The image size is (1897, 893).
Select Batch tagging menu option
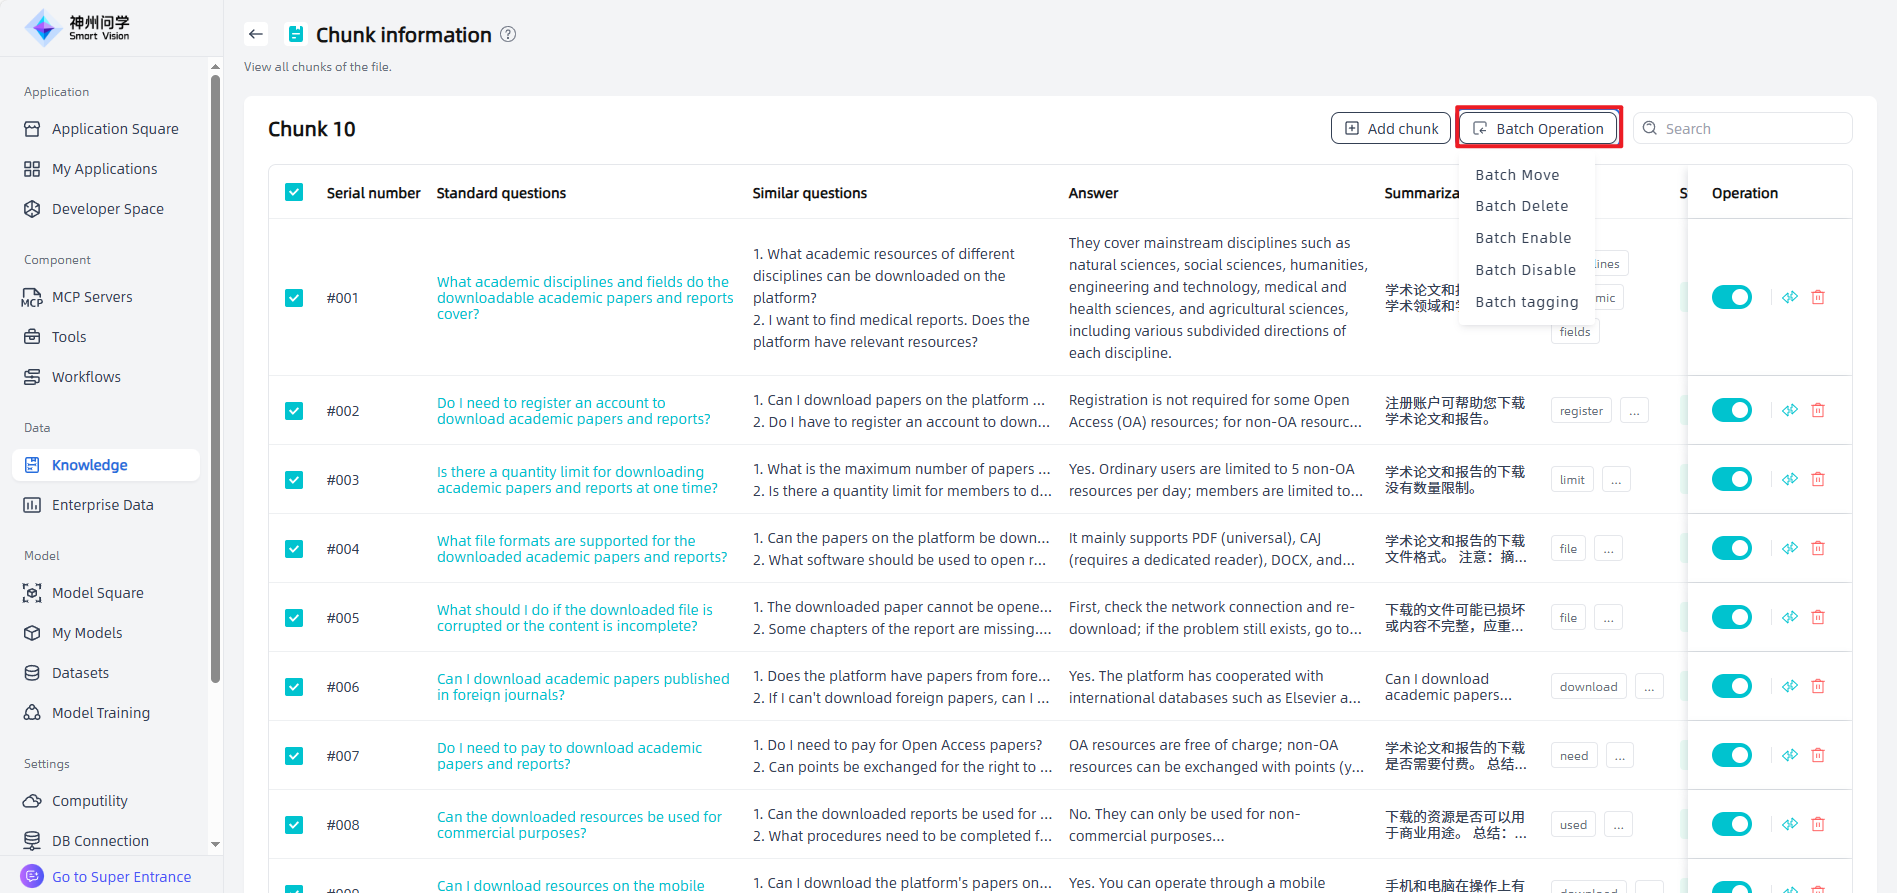point(1526,302)
